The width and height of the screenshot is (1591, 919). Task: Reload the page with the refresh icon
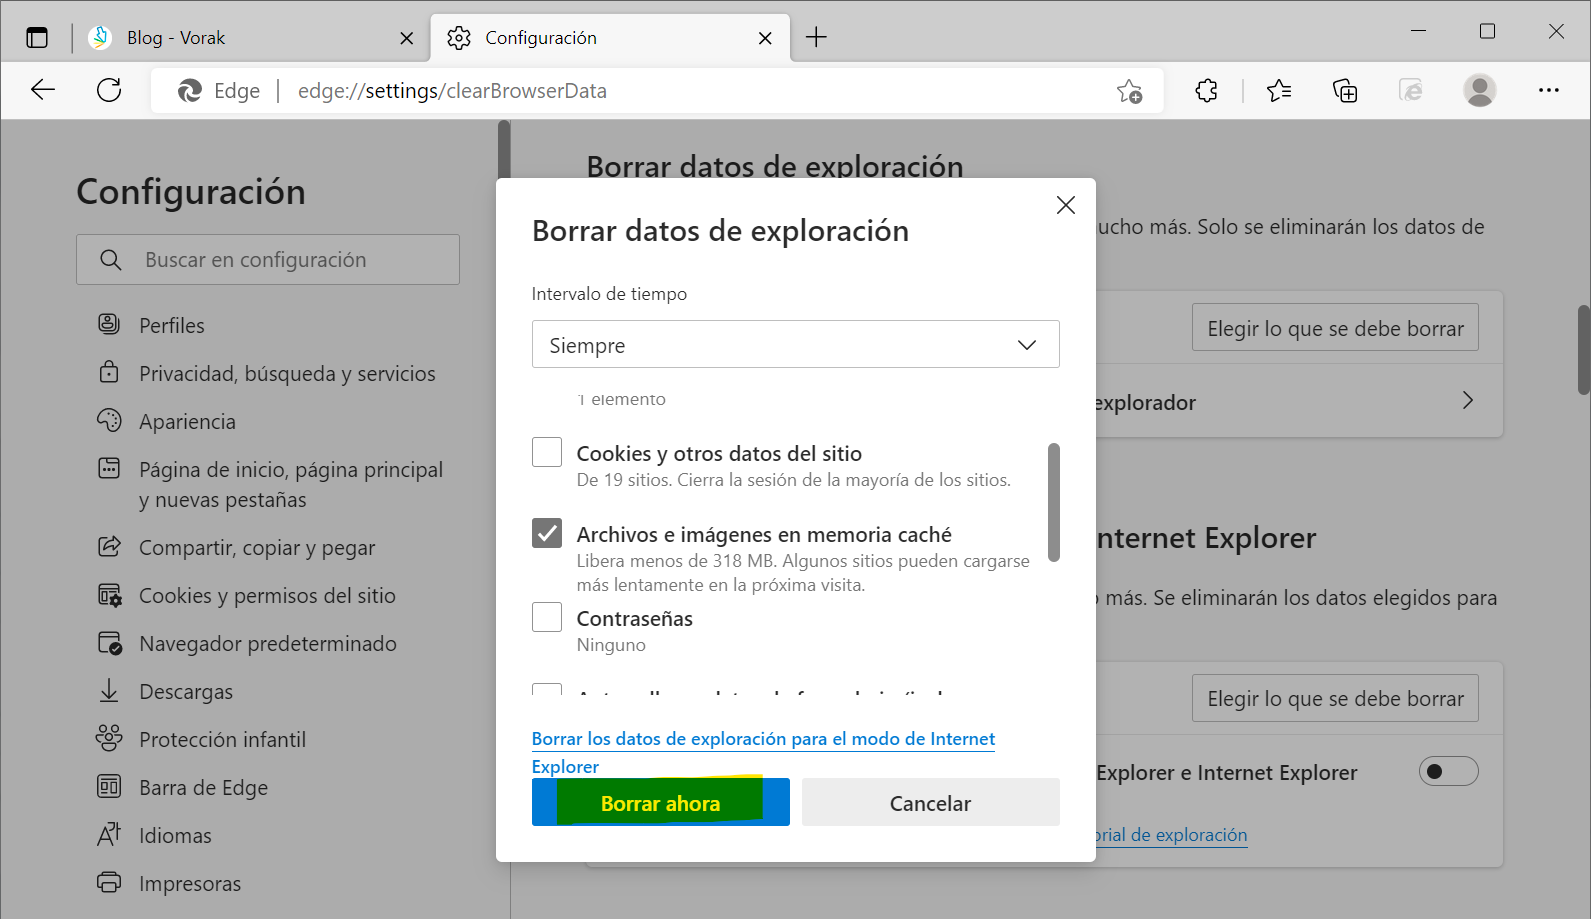109,90
